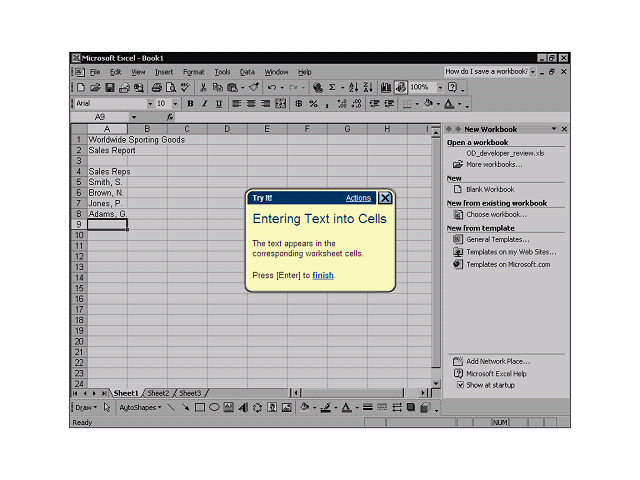This screenshot has width=640, height=480.
Task: Select the Line tool in Drawing toolbar
Action: pyautogui.click(x=171, y=407)
